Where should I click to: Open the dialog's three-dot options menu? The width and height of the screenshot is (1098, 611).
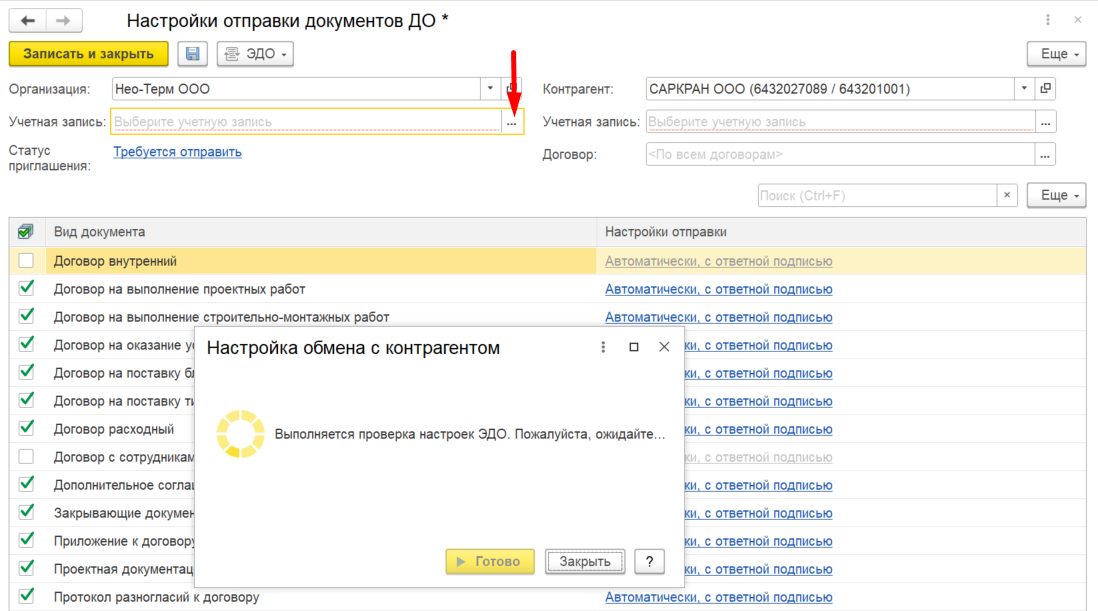603,347
